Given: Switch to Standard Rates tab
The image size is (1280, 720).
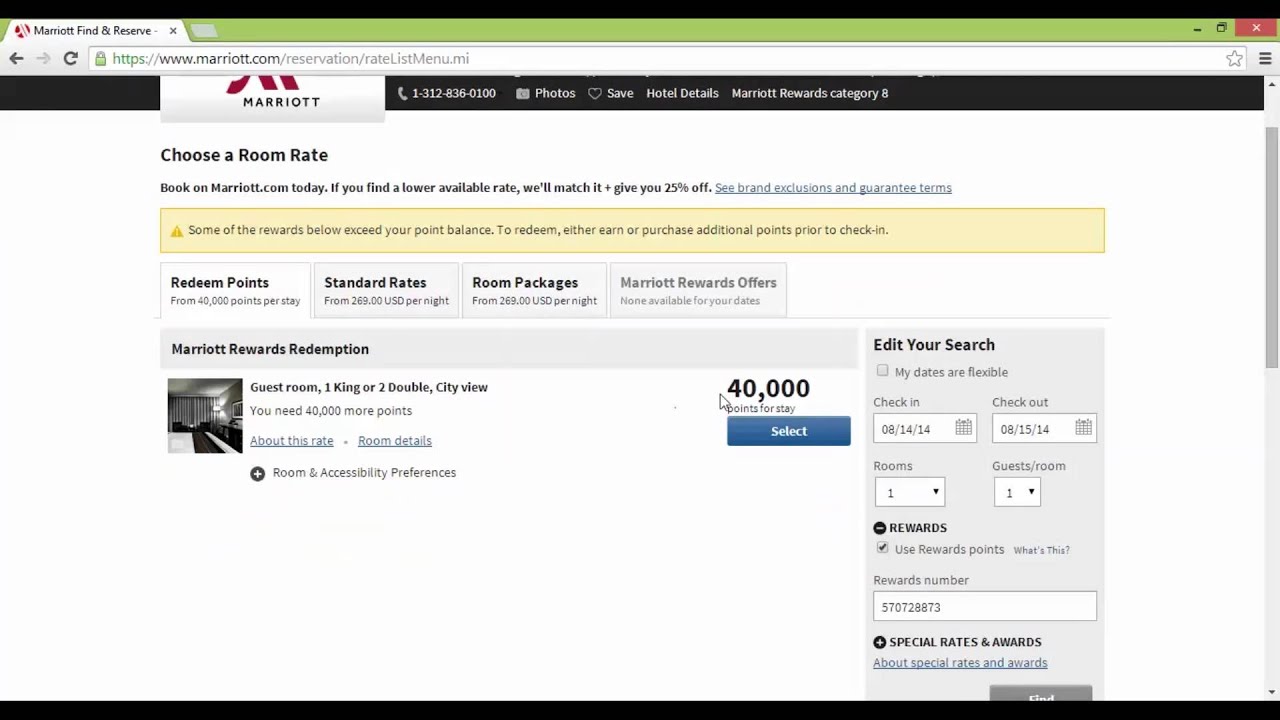Looking at the screenshot, I should 386,290.
